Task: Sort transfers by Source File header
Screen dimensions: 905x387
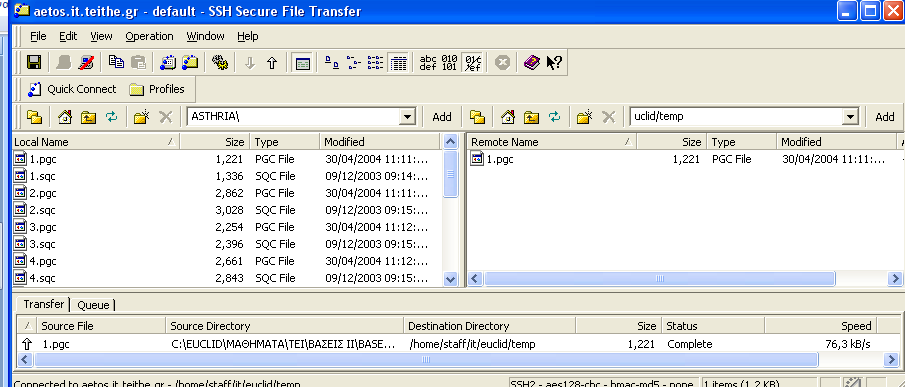Action: (102, 326)
